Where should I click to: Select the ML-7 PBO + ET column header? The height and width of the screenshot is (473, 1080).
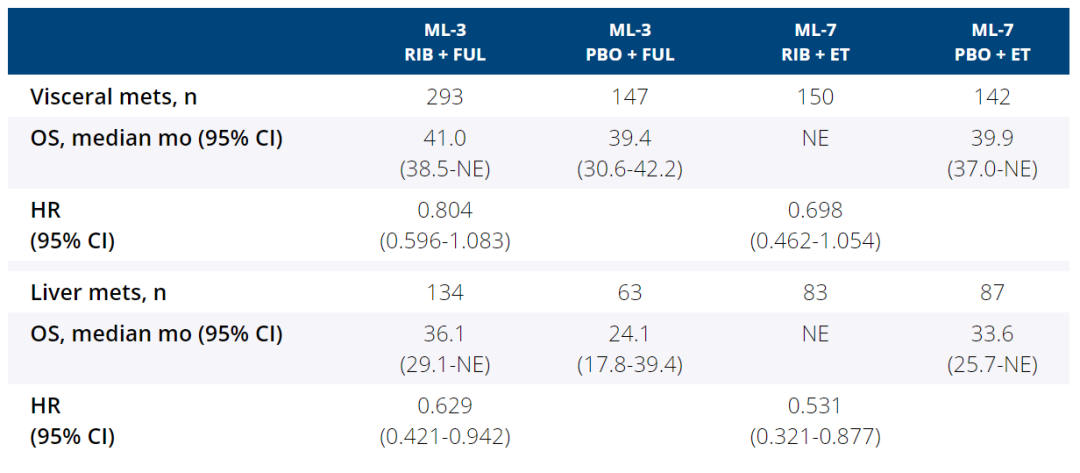[x=995, y=42]
